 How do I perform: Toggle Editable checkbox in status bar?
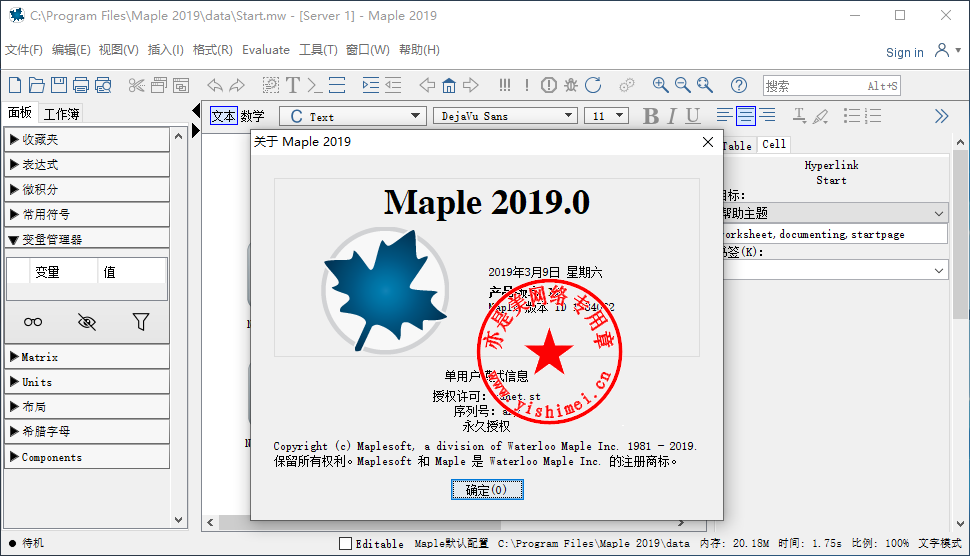tap(346, 544)
